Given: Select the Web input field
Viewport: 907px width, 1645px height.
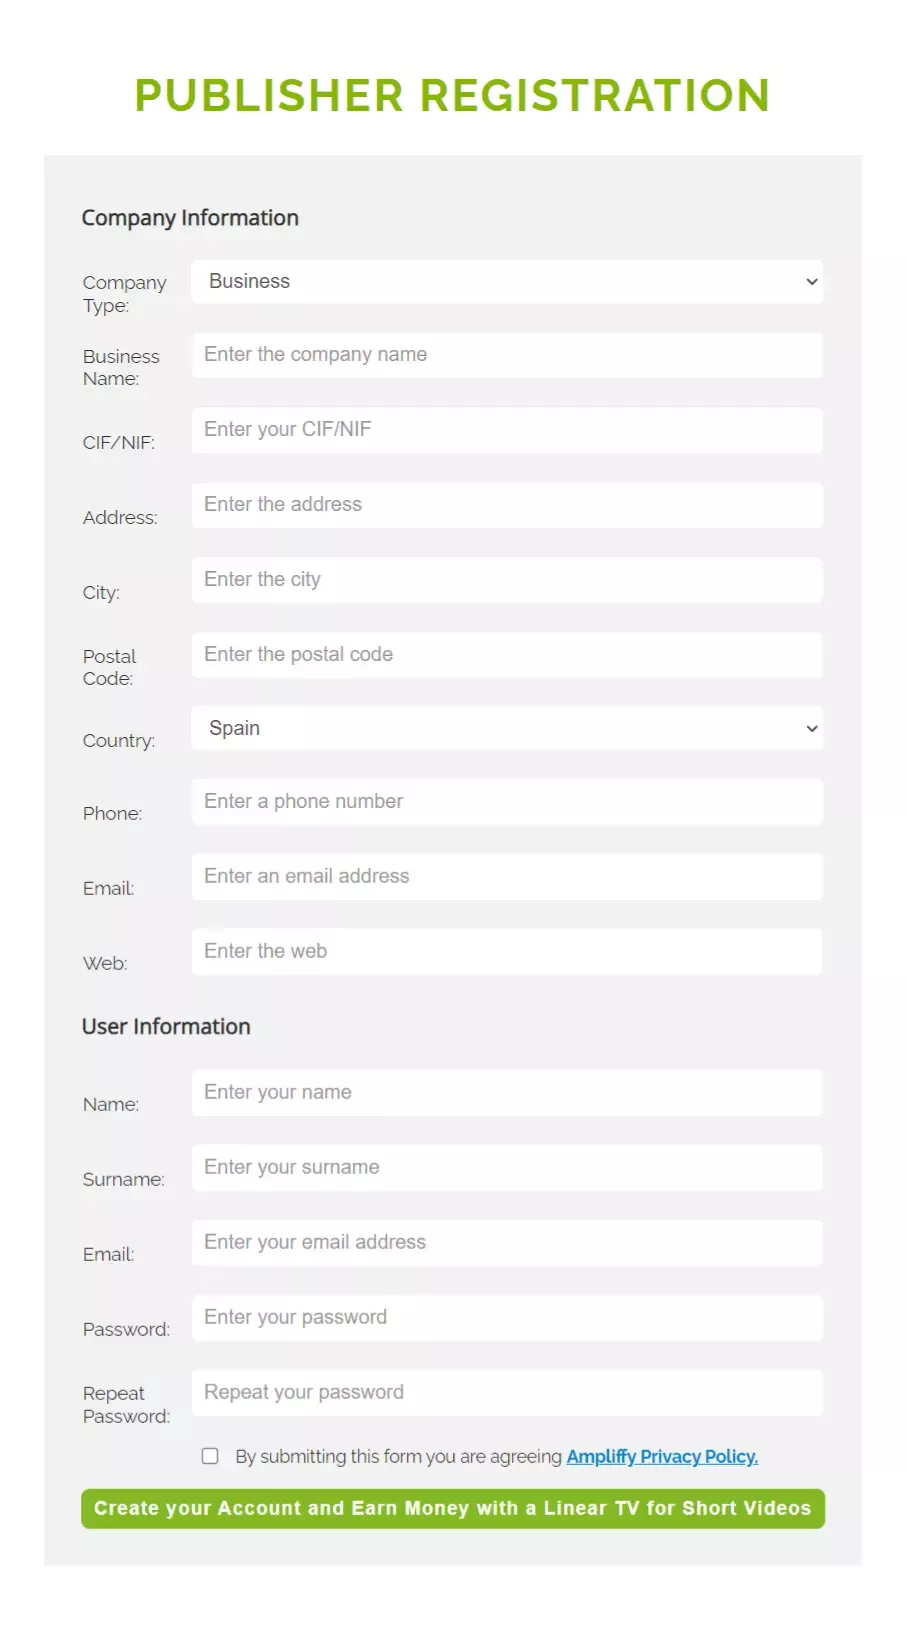Looking at the screenshot, I should tap(506, 952).
